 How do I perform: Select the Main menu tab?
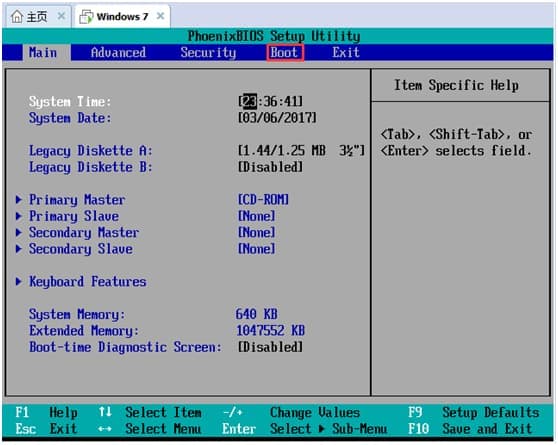(x=43, y=53)
